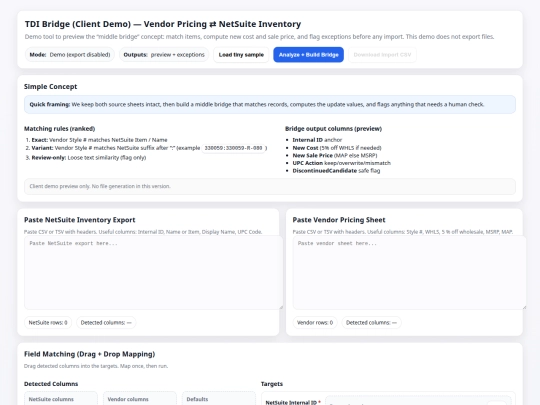Click the Field Matching (Drag + Drop Mapping) heading
The height and width of the screenshot is (405, 540).
point(90,354)
